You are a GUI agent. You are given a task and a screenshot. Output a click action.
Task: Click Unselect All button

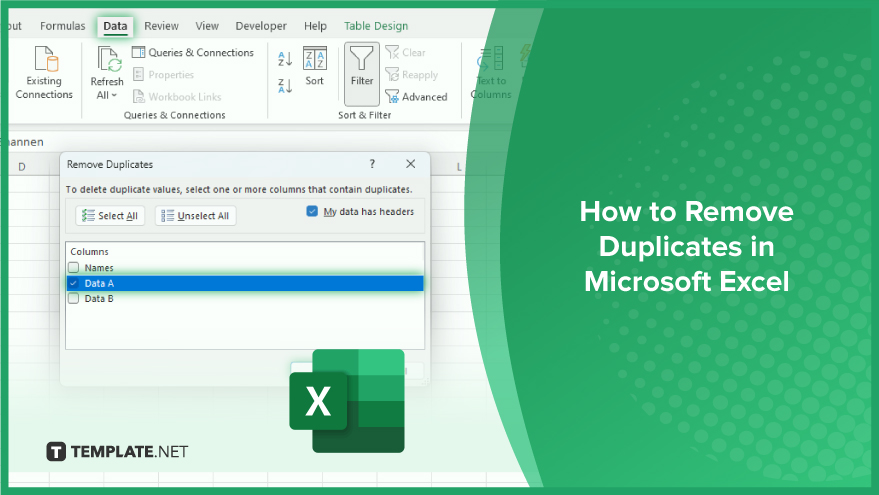[x=195, y=216]
